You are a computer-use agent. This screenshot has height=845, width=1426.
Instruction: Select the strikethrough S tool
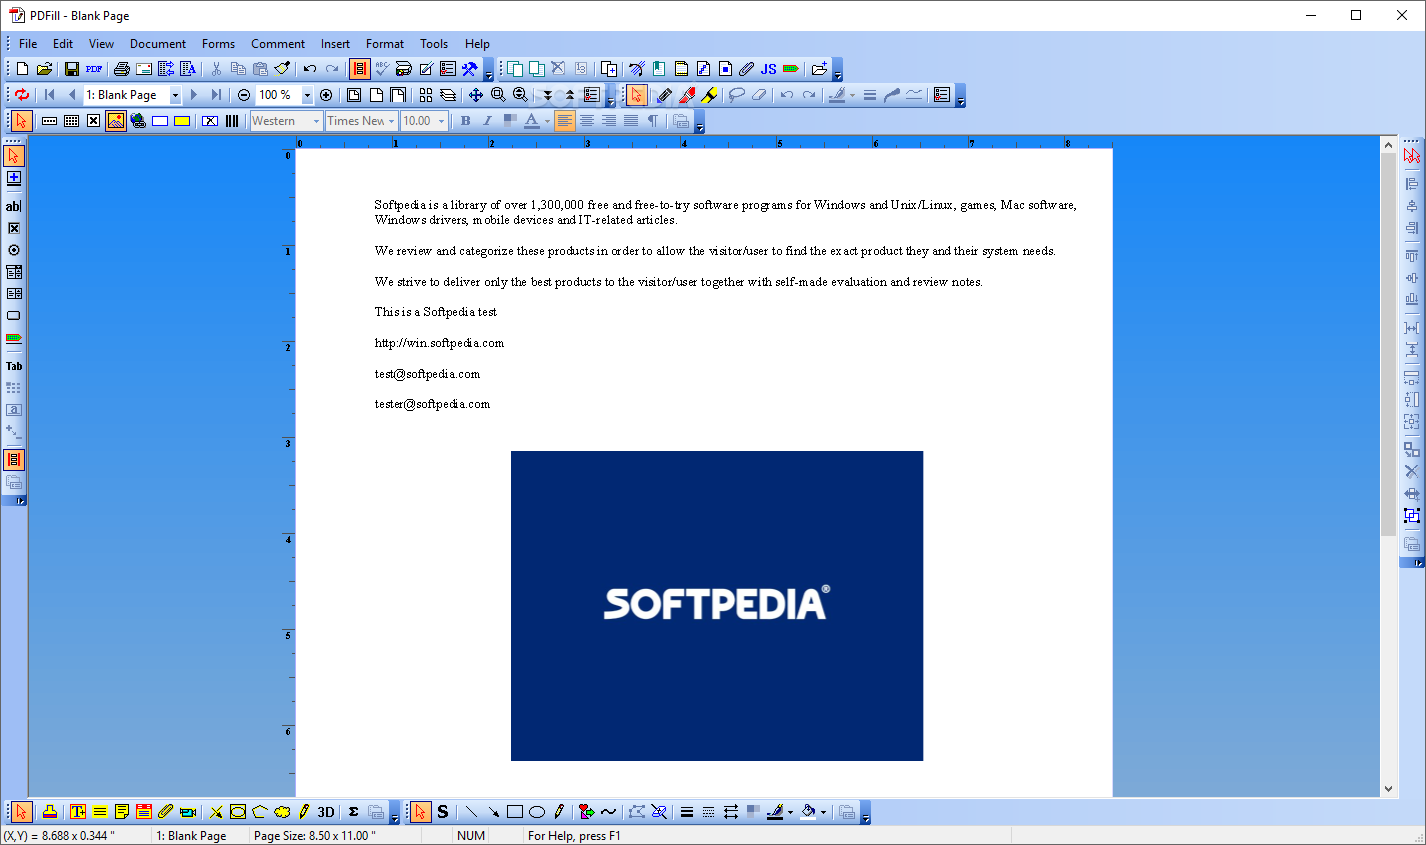point(443,812)
